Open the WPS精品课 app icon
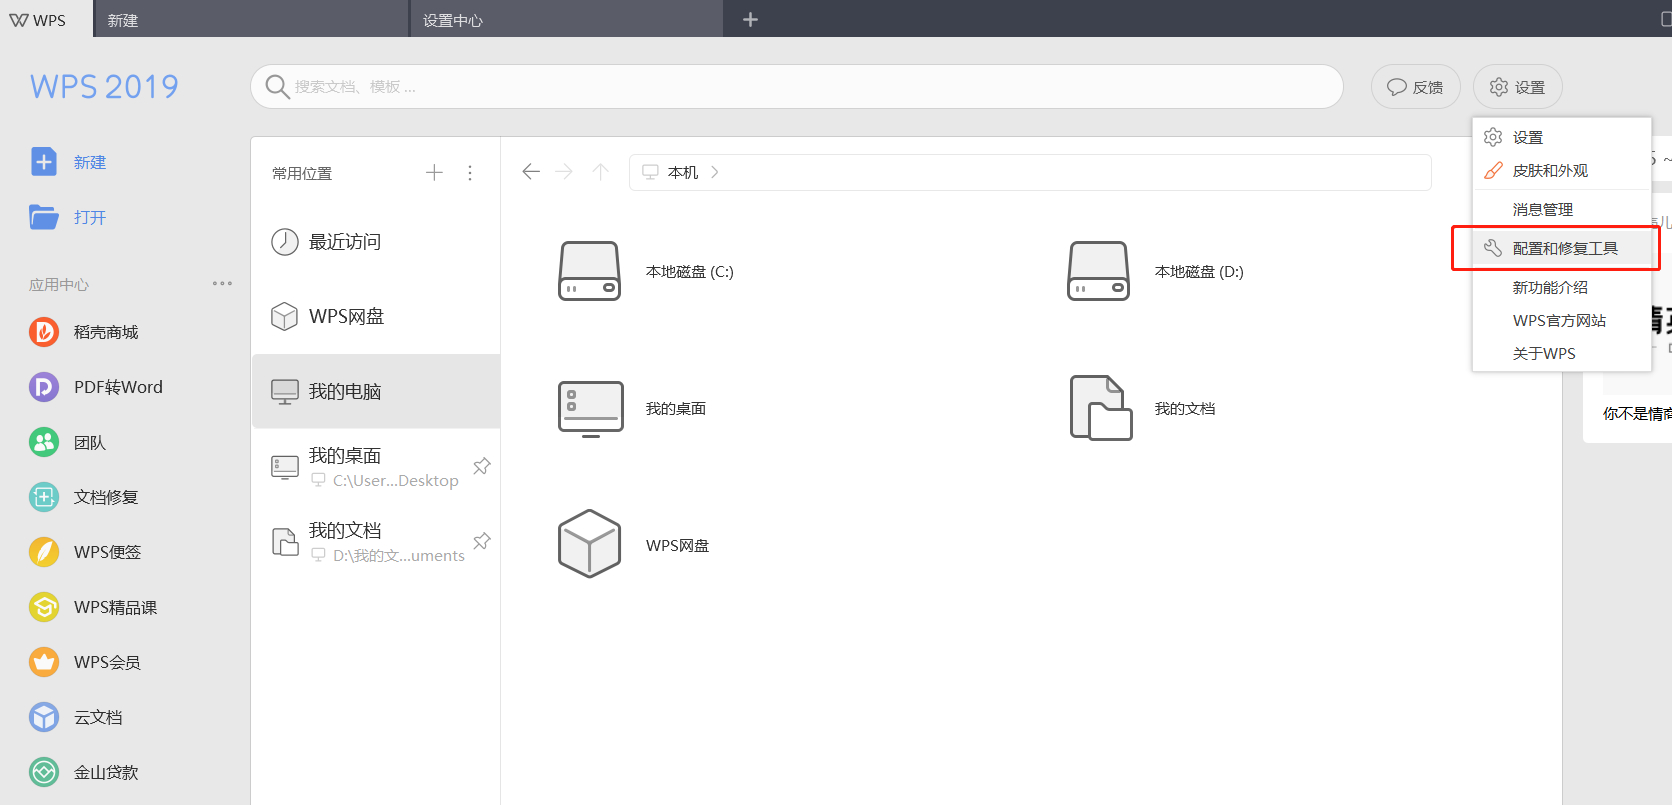Viewport: 1672px width, 805px height. (44, 607)
